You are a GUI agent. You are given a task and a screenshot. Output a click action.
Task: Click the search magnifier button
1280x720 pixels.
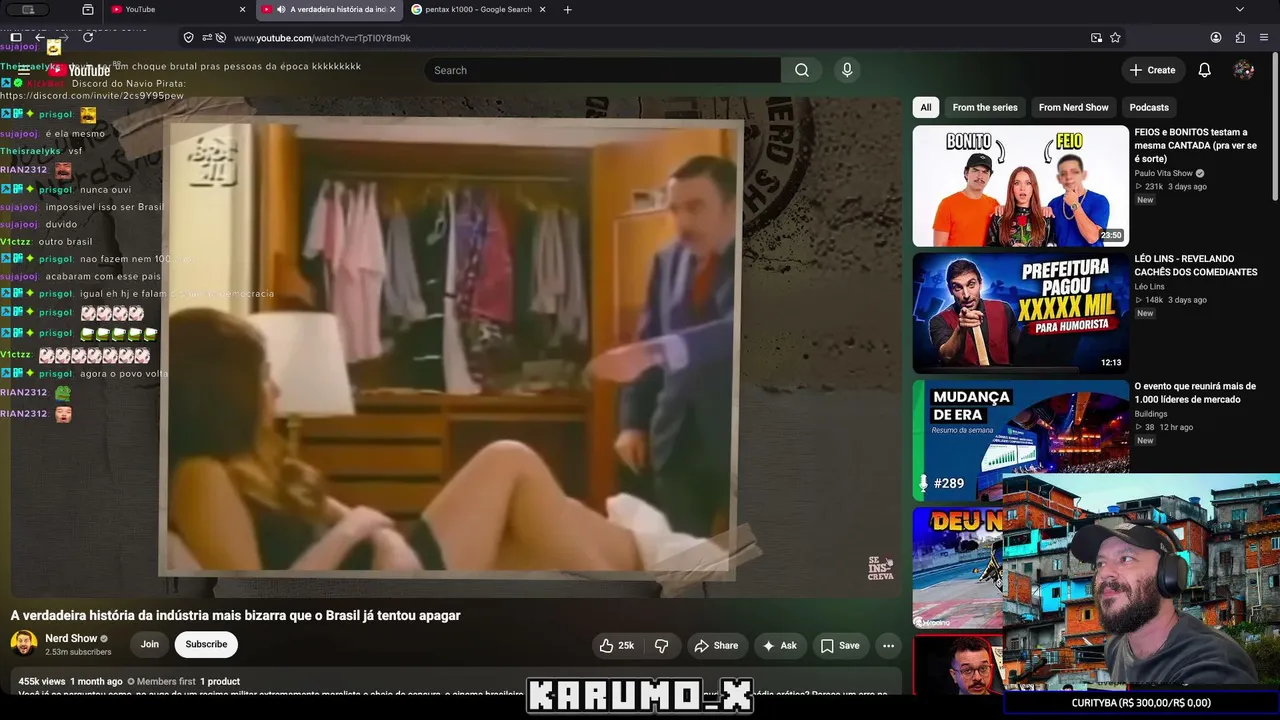pyautogui.click(x=802, y=70)
